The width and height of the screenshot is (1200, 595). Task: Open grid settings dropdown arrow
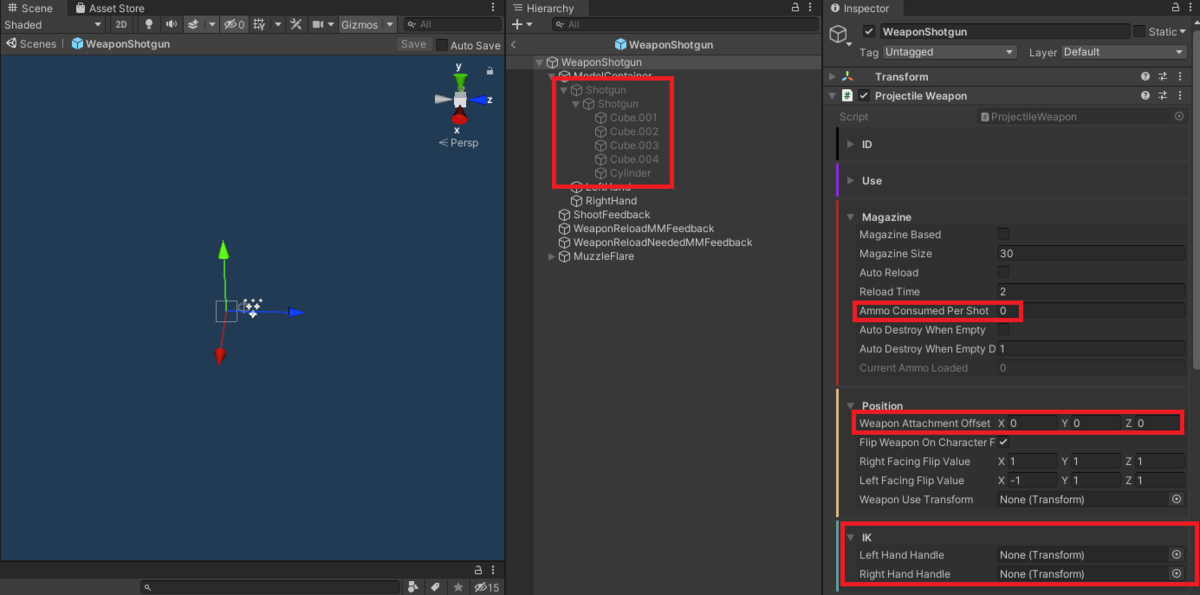coord(277,24)
